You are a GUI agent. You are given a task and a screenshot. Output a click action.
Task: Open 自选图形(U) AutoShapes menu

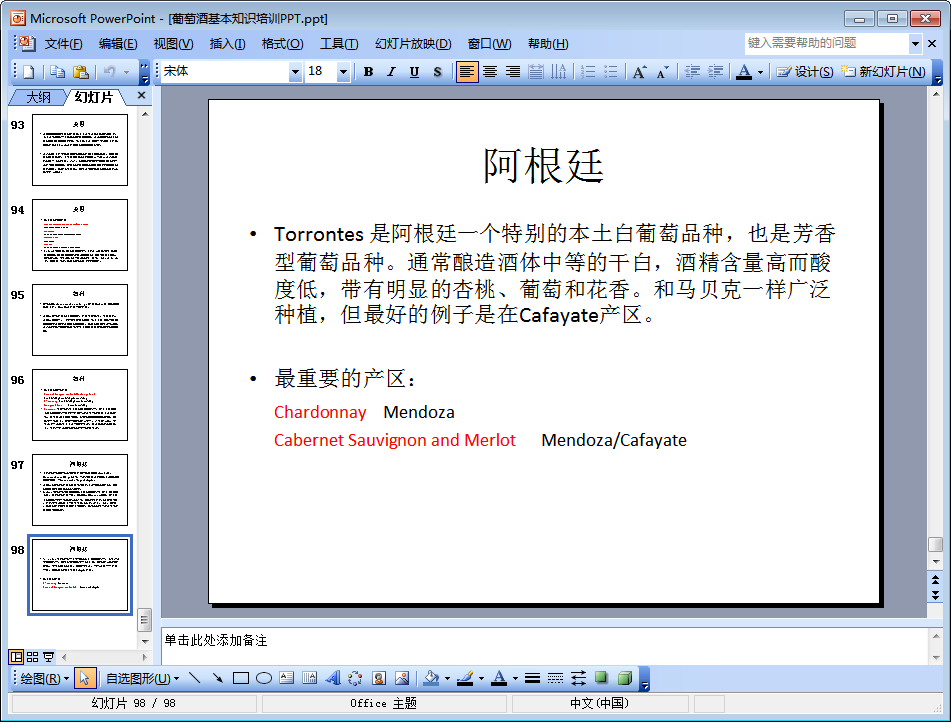tap(143, 678)
